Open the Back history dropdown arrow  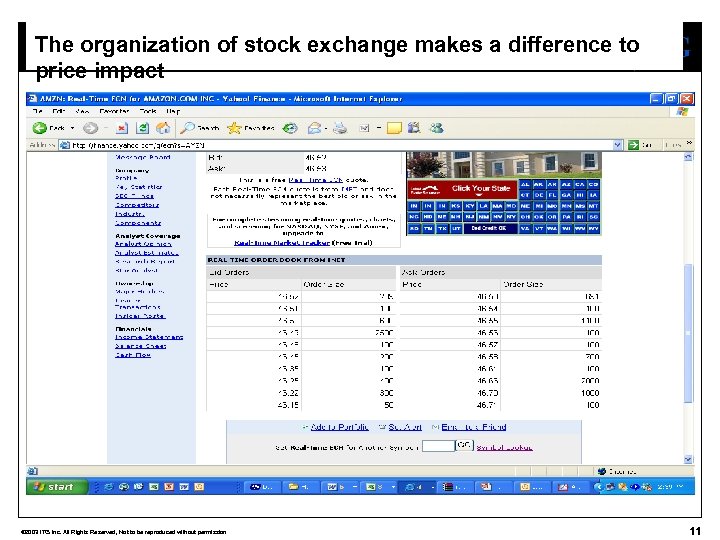click(x=73, y=128)
